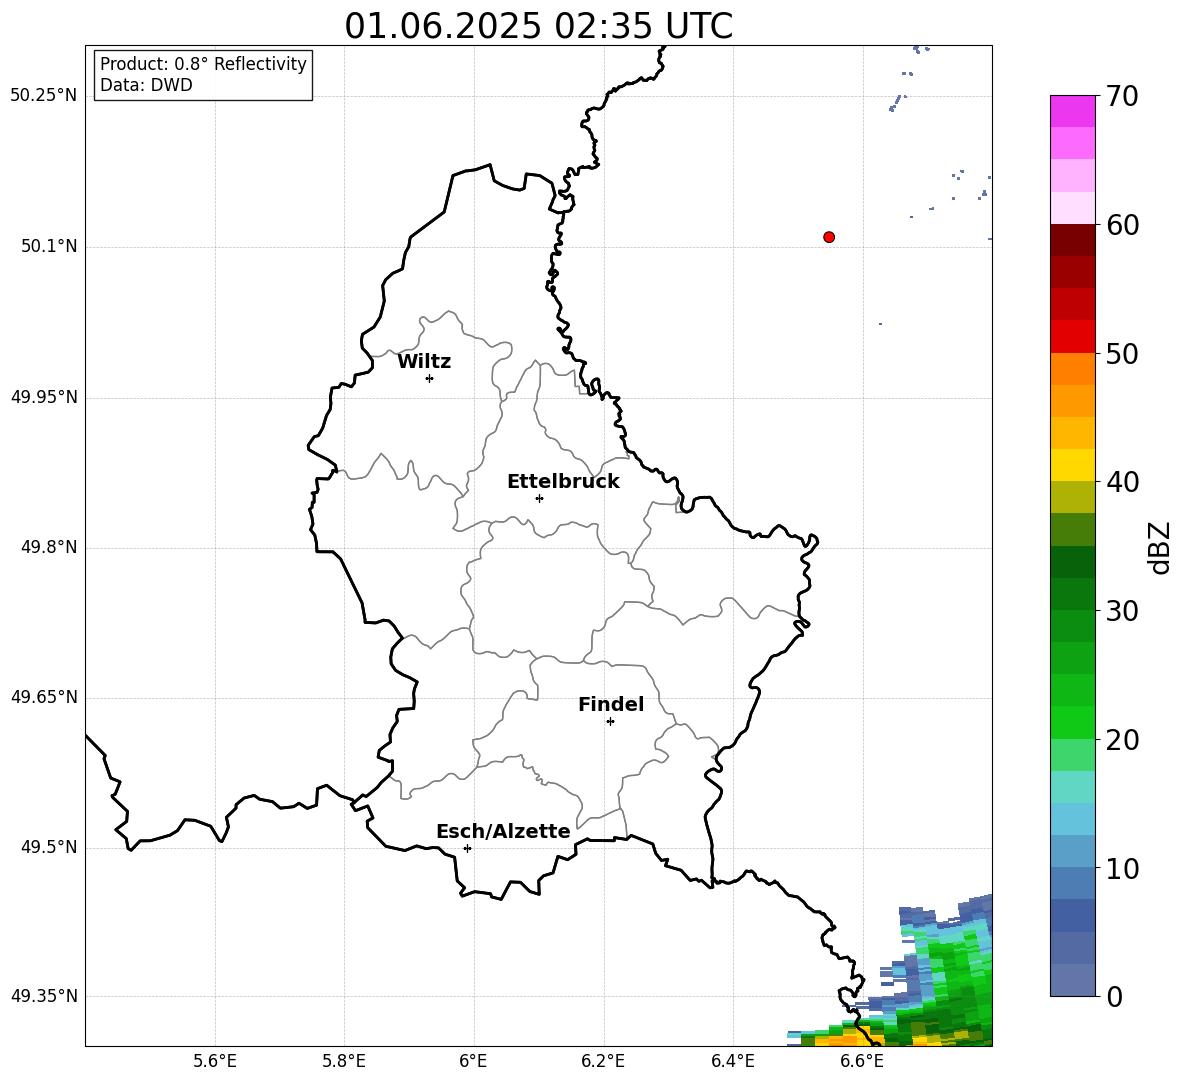Click the 49.65°N latitude label
The image size is (1184, 1081).
click(x=44, y=697)
